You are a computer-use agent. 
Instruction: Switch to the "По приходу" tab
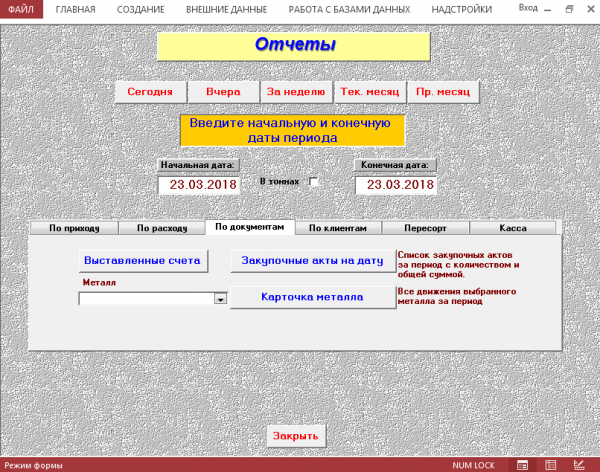pyautogui.click(x=74, y=228)
